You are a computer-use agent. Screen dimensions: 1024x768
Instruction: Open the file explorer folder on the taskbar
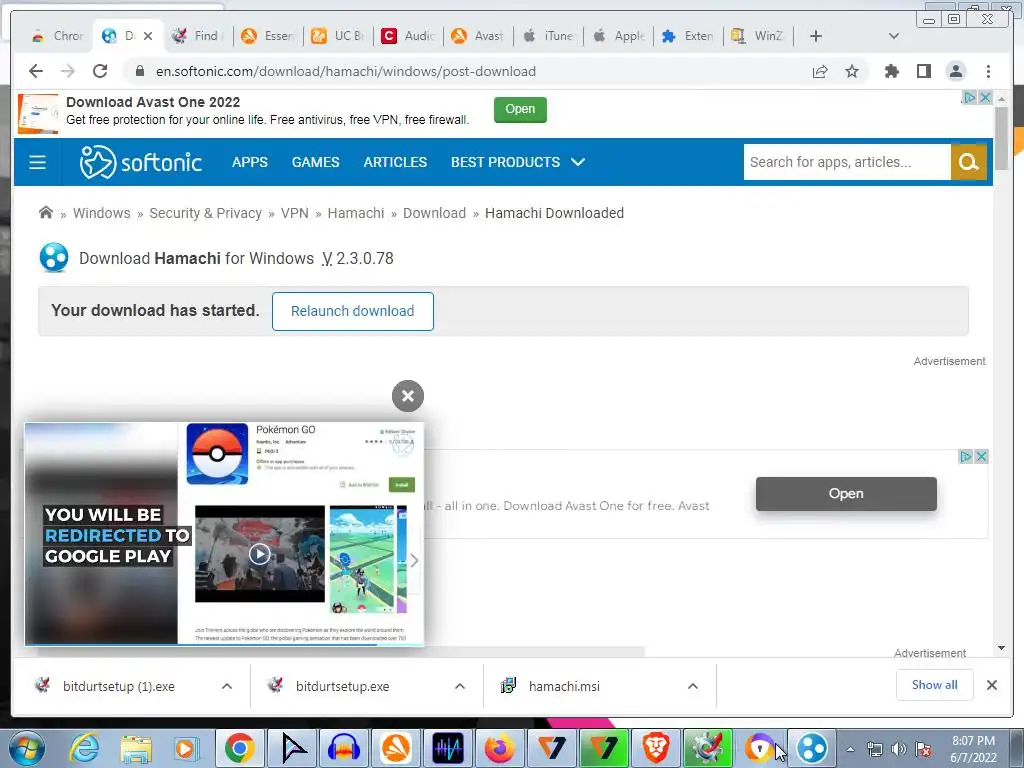(x=136, y=748)
